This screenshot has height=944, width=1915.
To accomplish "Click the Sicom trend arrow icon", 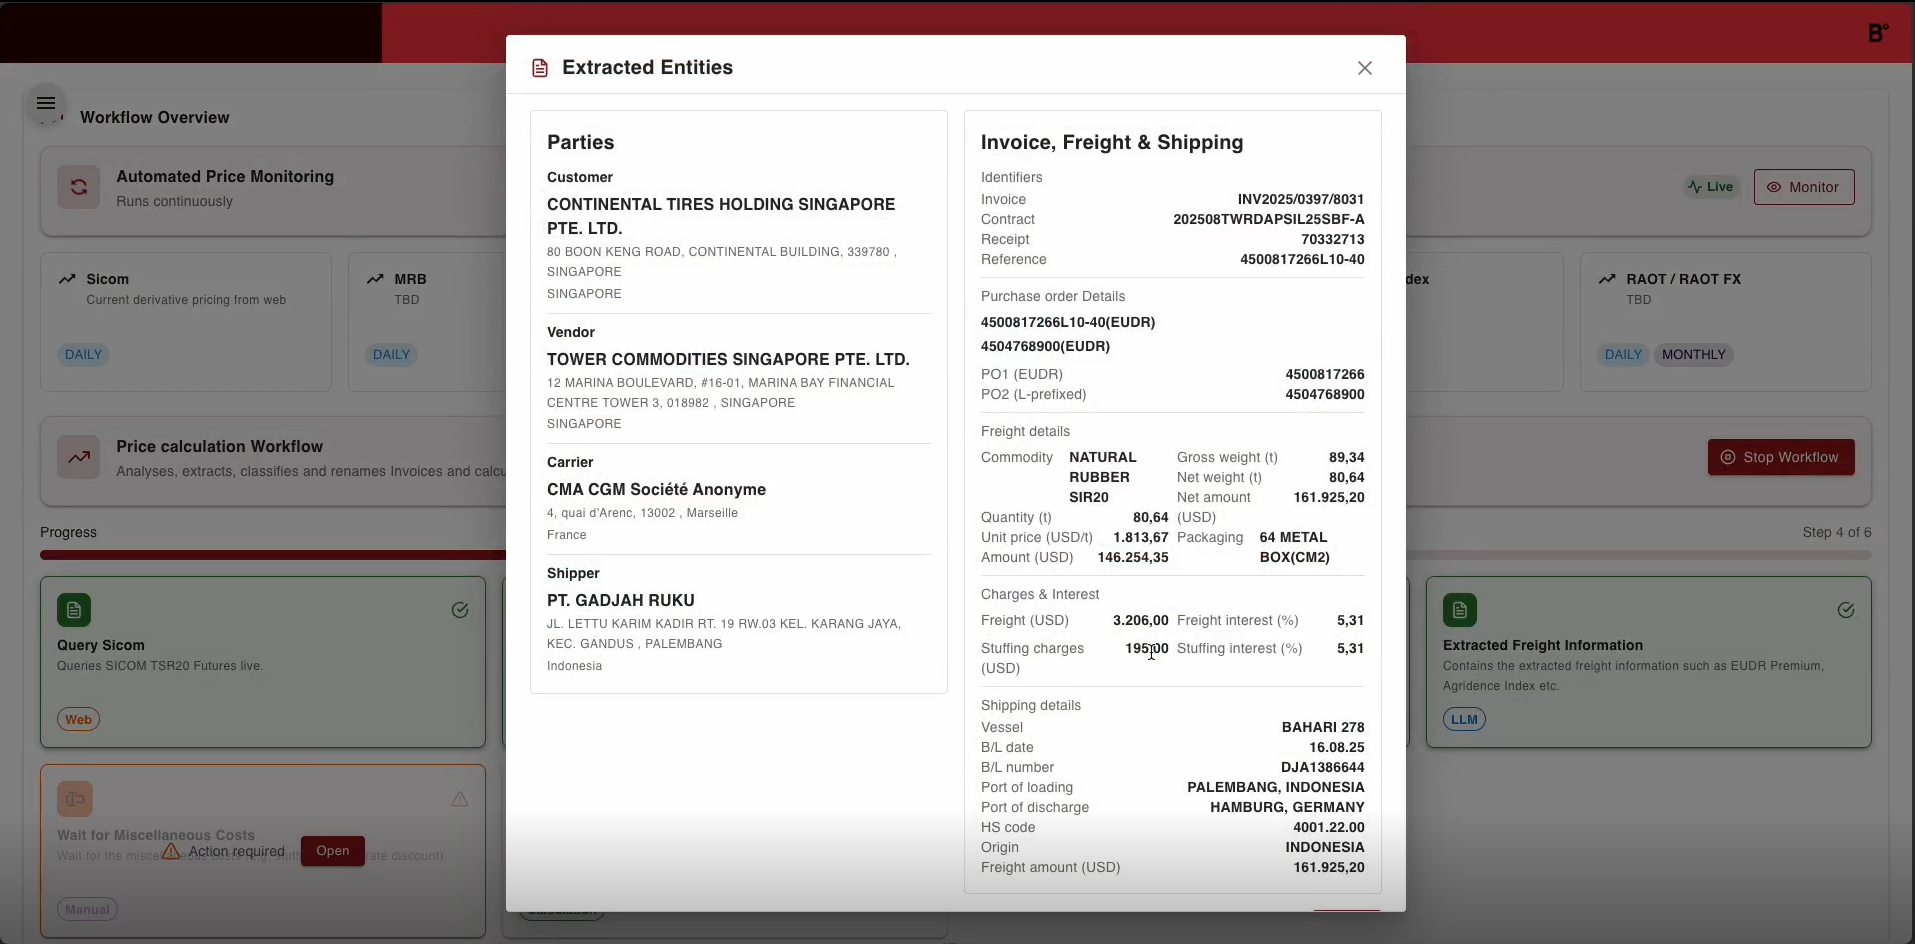I will click(67, 279).
